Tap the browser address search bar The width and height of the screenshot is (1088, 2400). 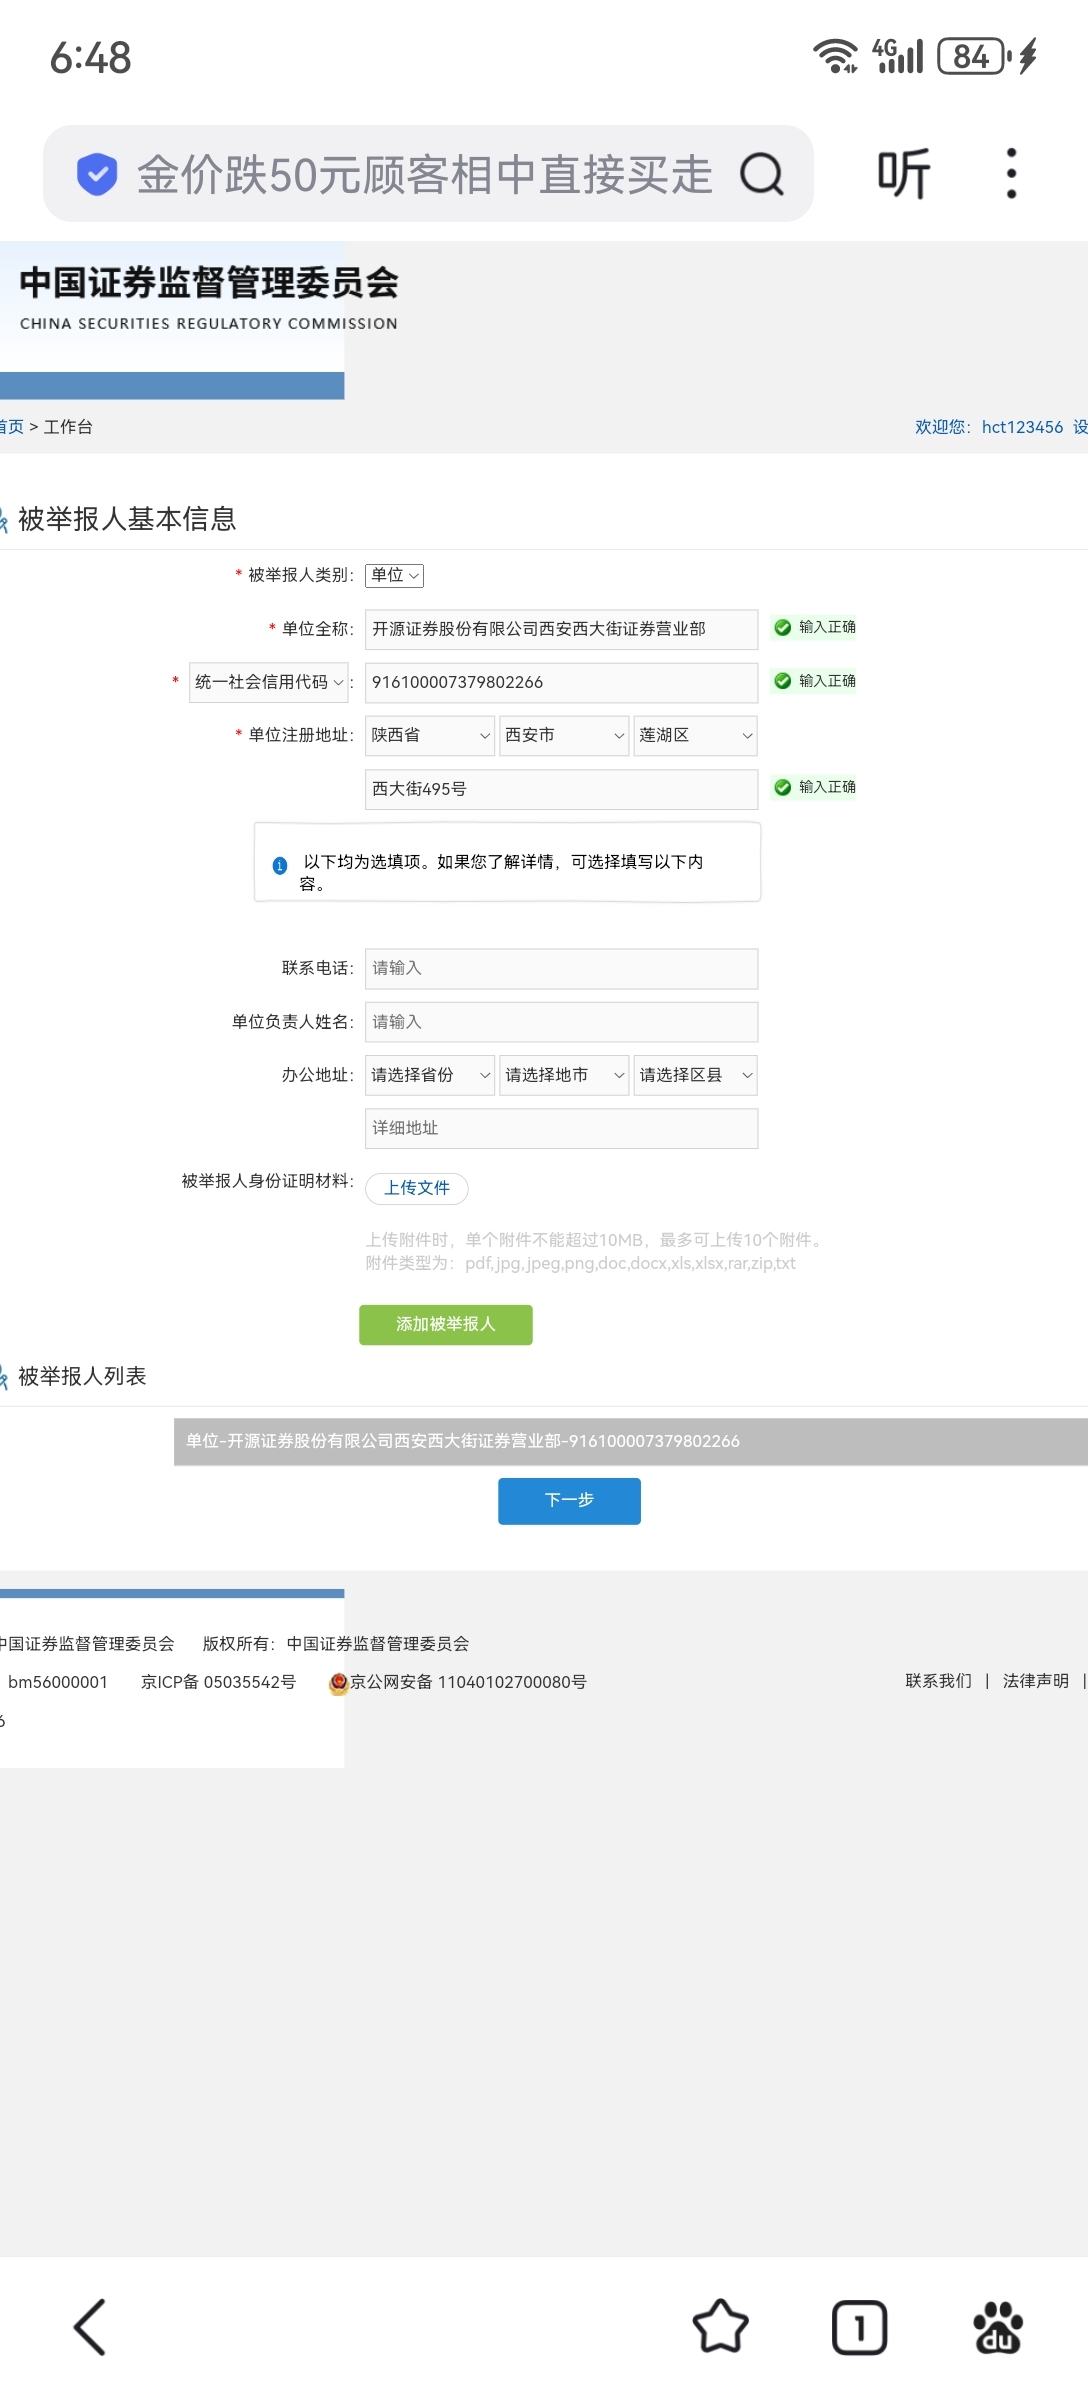click(428, 174)
